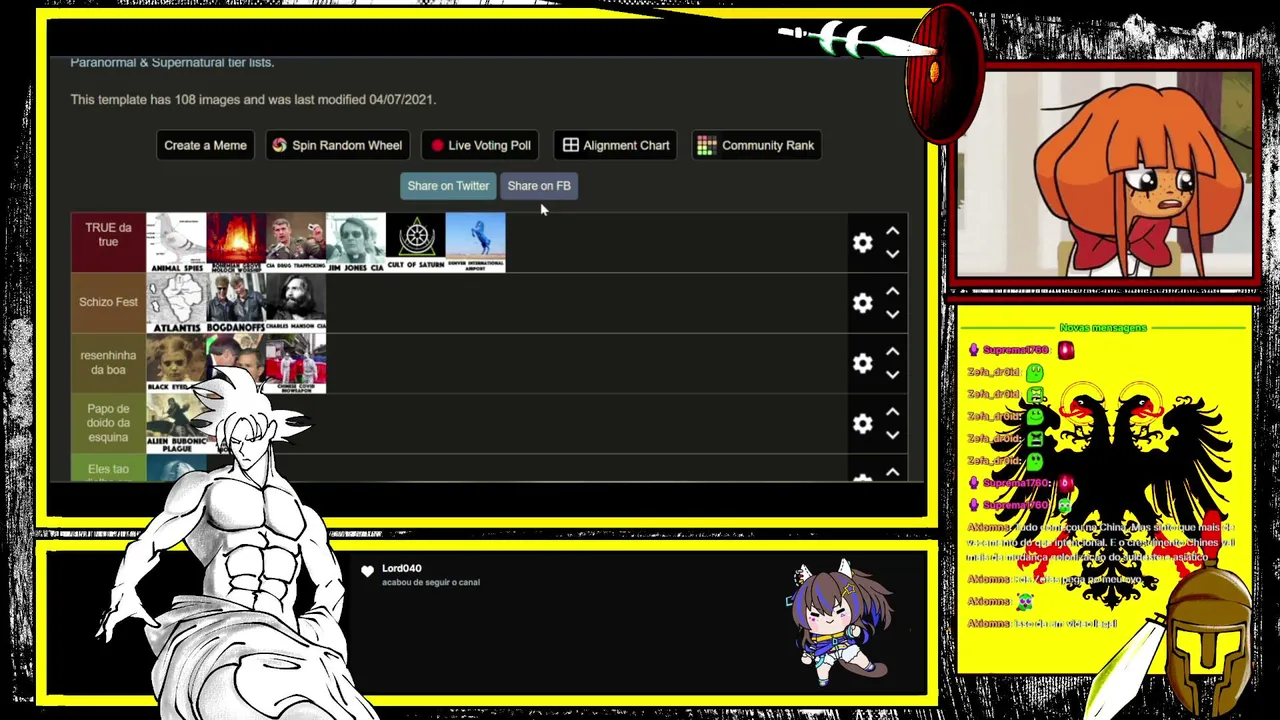Image resolution: width=1280 pixels, height=720 pixels.
Task: Move Schizo Fest tier down
Action: 892,314
